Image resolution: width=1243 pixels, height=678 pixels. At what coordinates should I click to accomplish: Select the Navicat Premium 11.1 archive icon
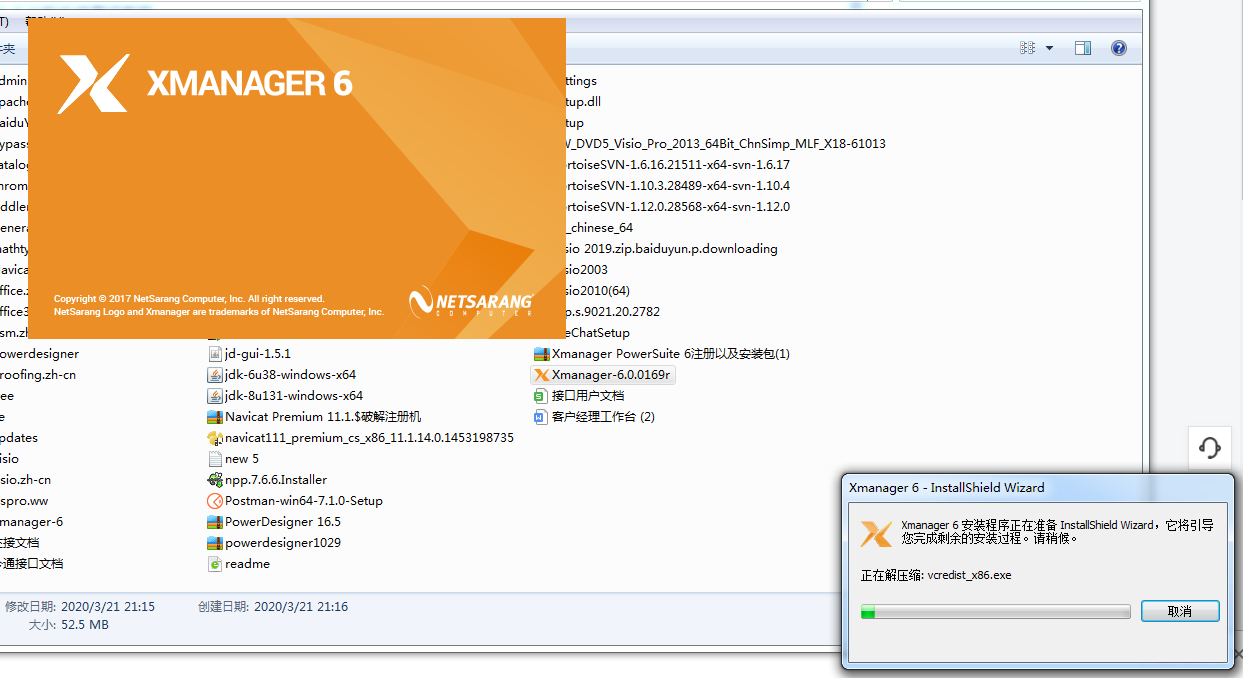pyautogui.click(x=214, y=416)
